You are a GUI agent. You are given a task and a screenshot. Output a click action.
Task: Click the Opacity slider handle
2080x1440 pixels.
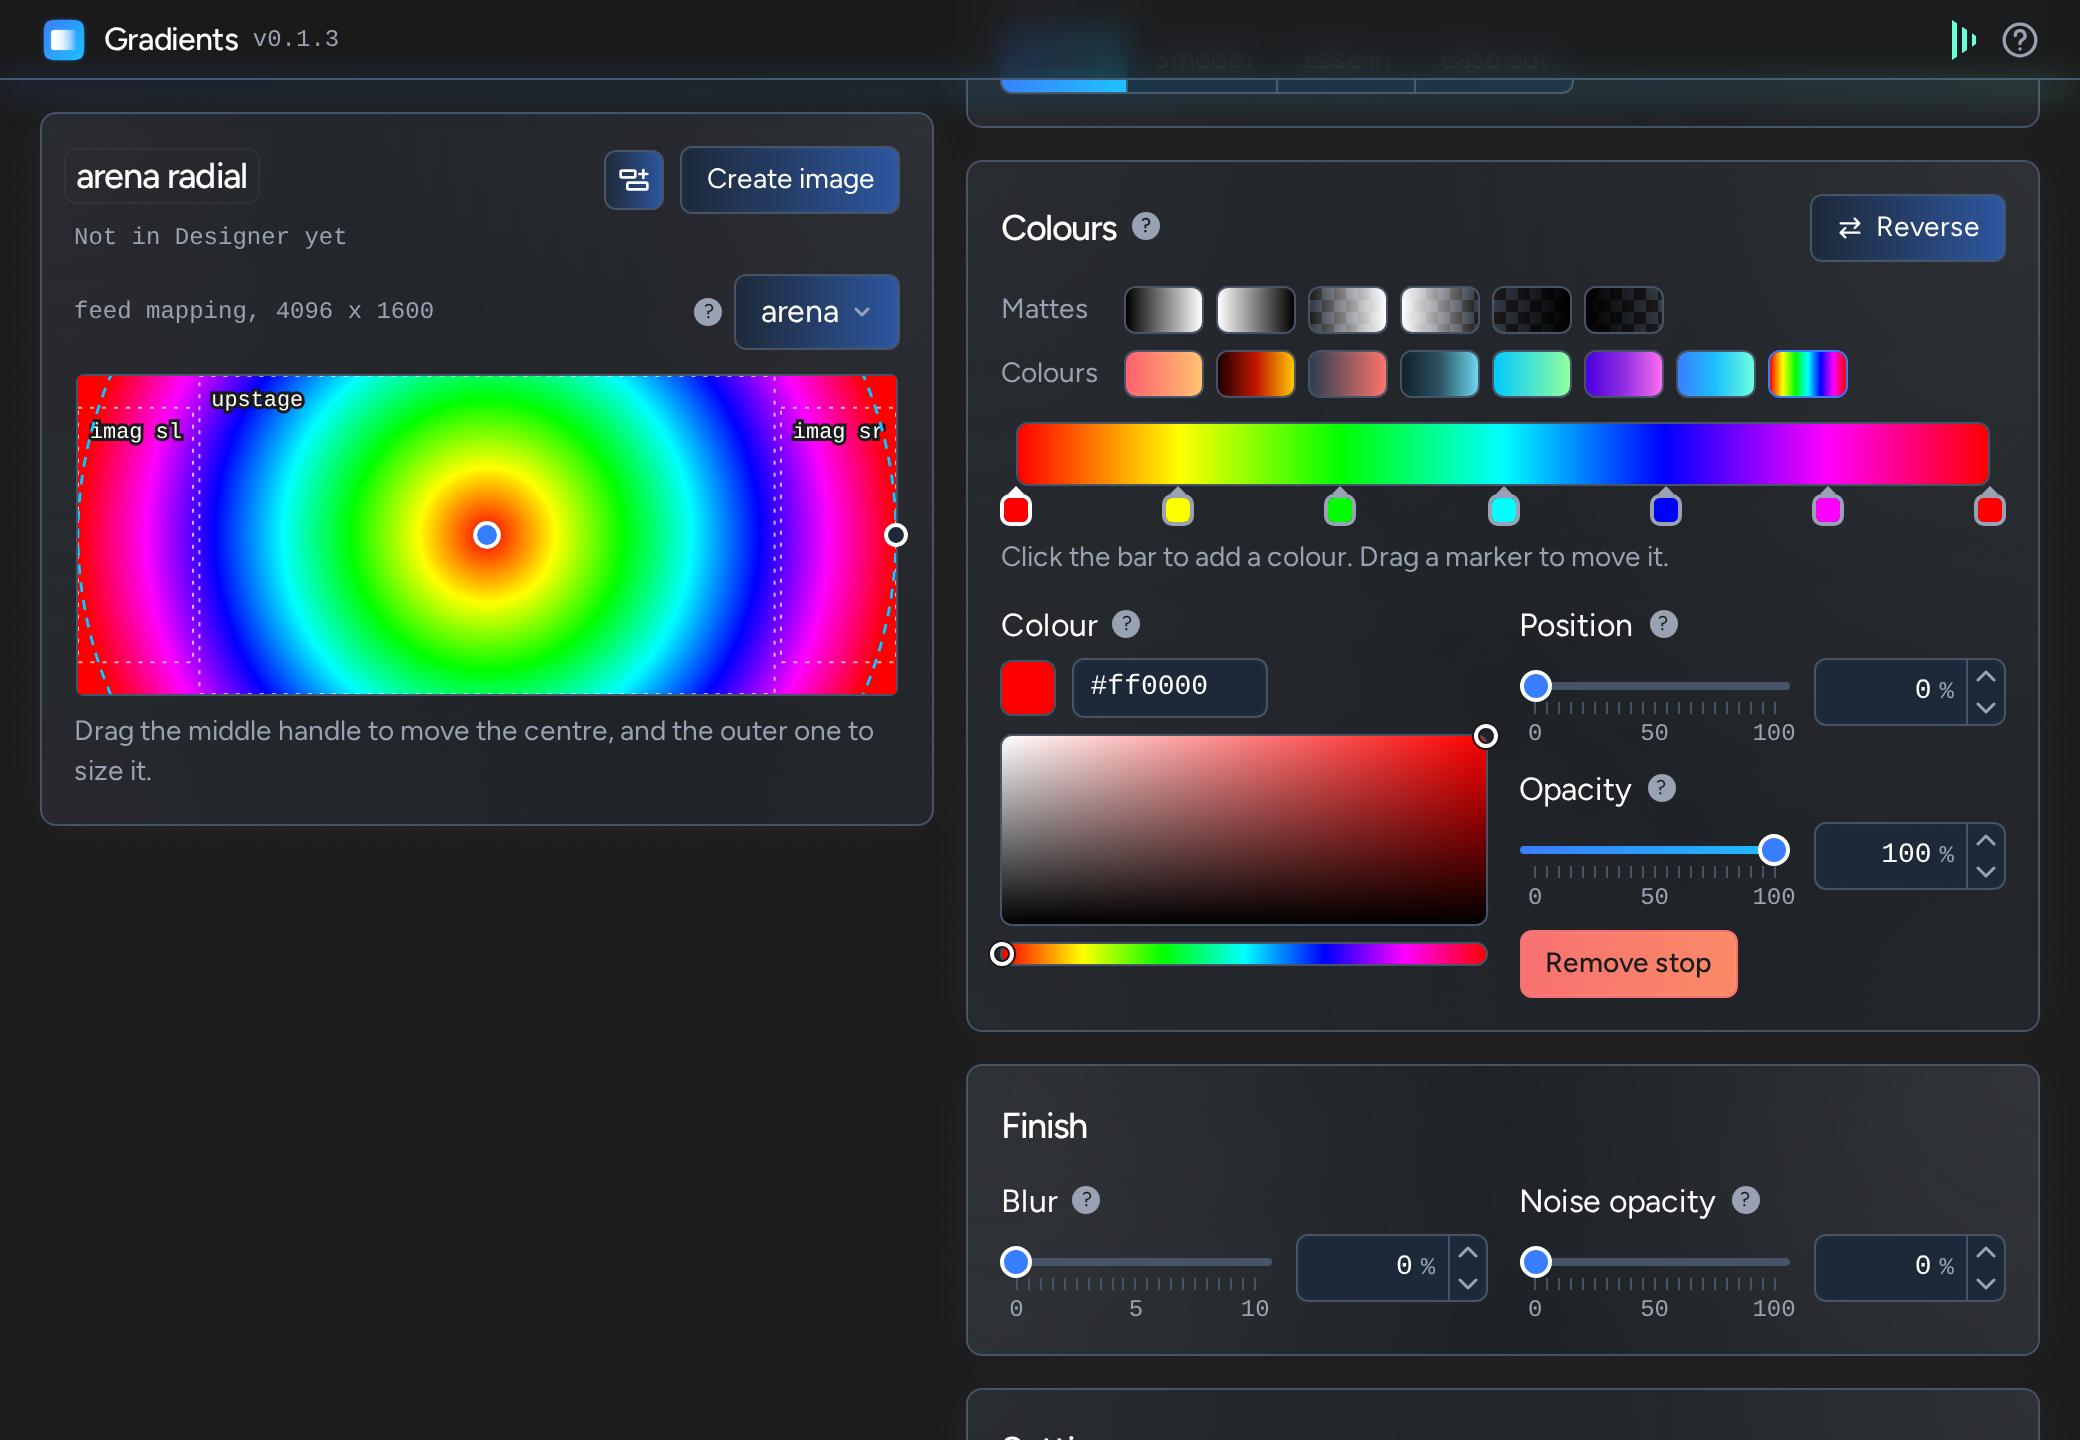[1774, 850]
